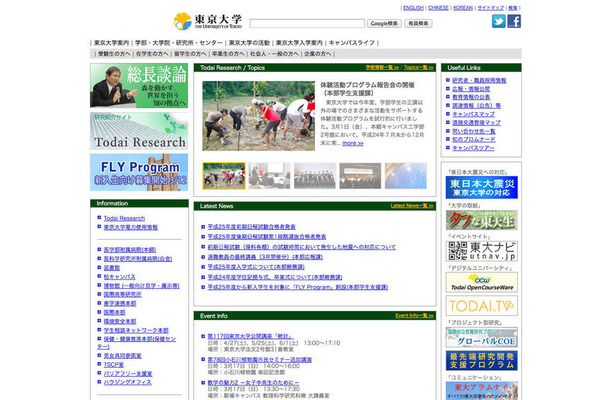Open キャンパスマップ in Useful Links
The height and width of the screenshot is (400, 610).
point(473,114)
